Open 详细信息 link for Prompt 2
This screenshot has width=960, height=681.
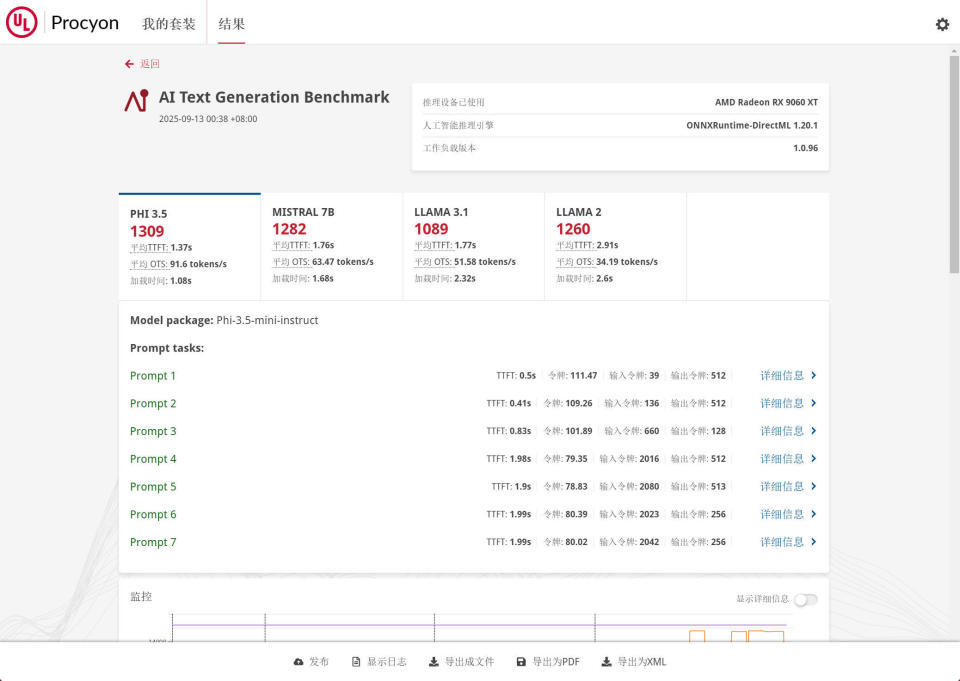[782, 403]
